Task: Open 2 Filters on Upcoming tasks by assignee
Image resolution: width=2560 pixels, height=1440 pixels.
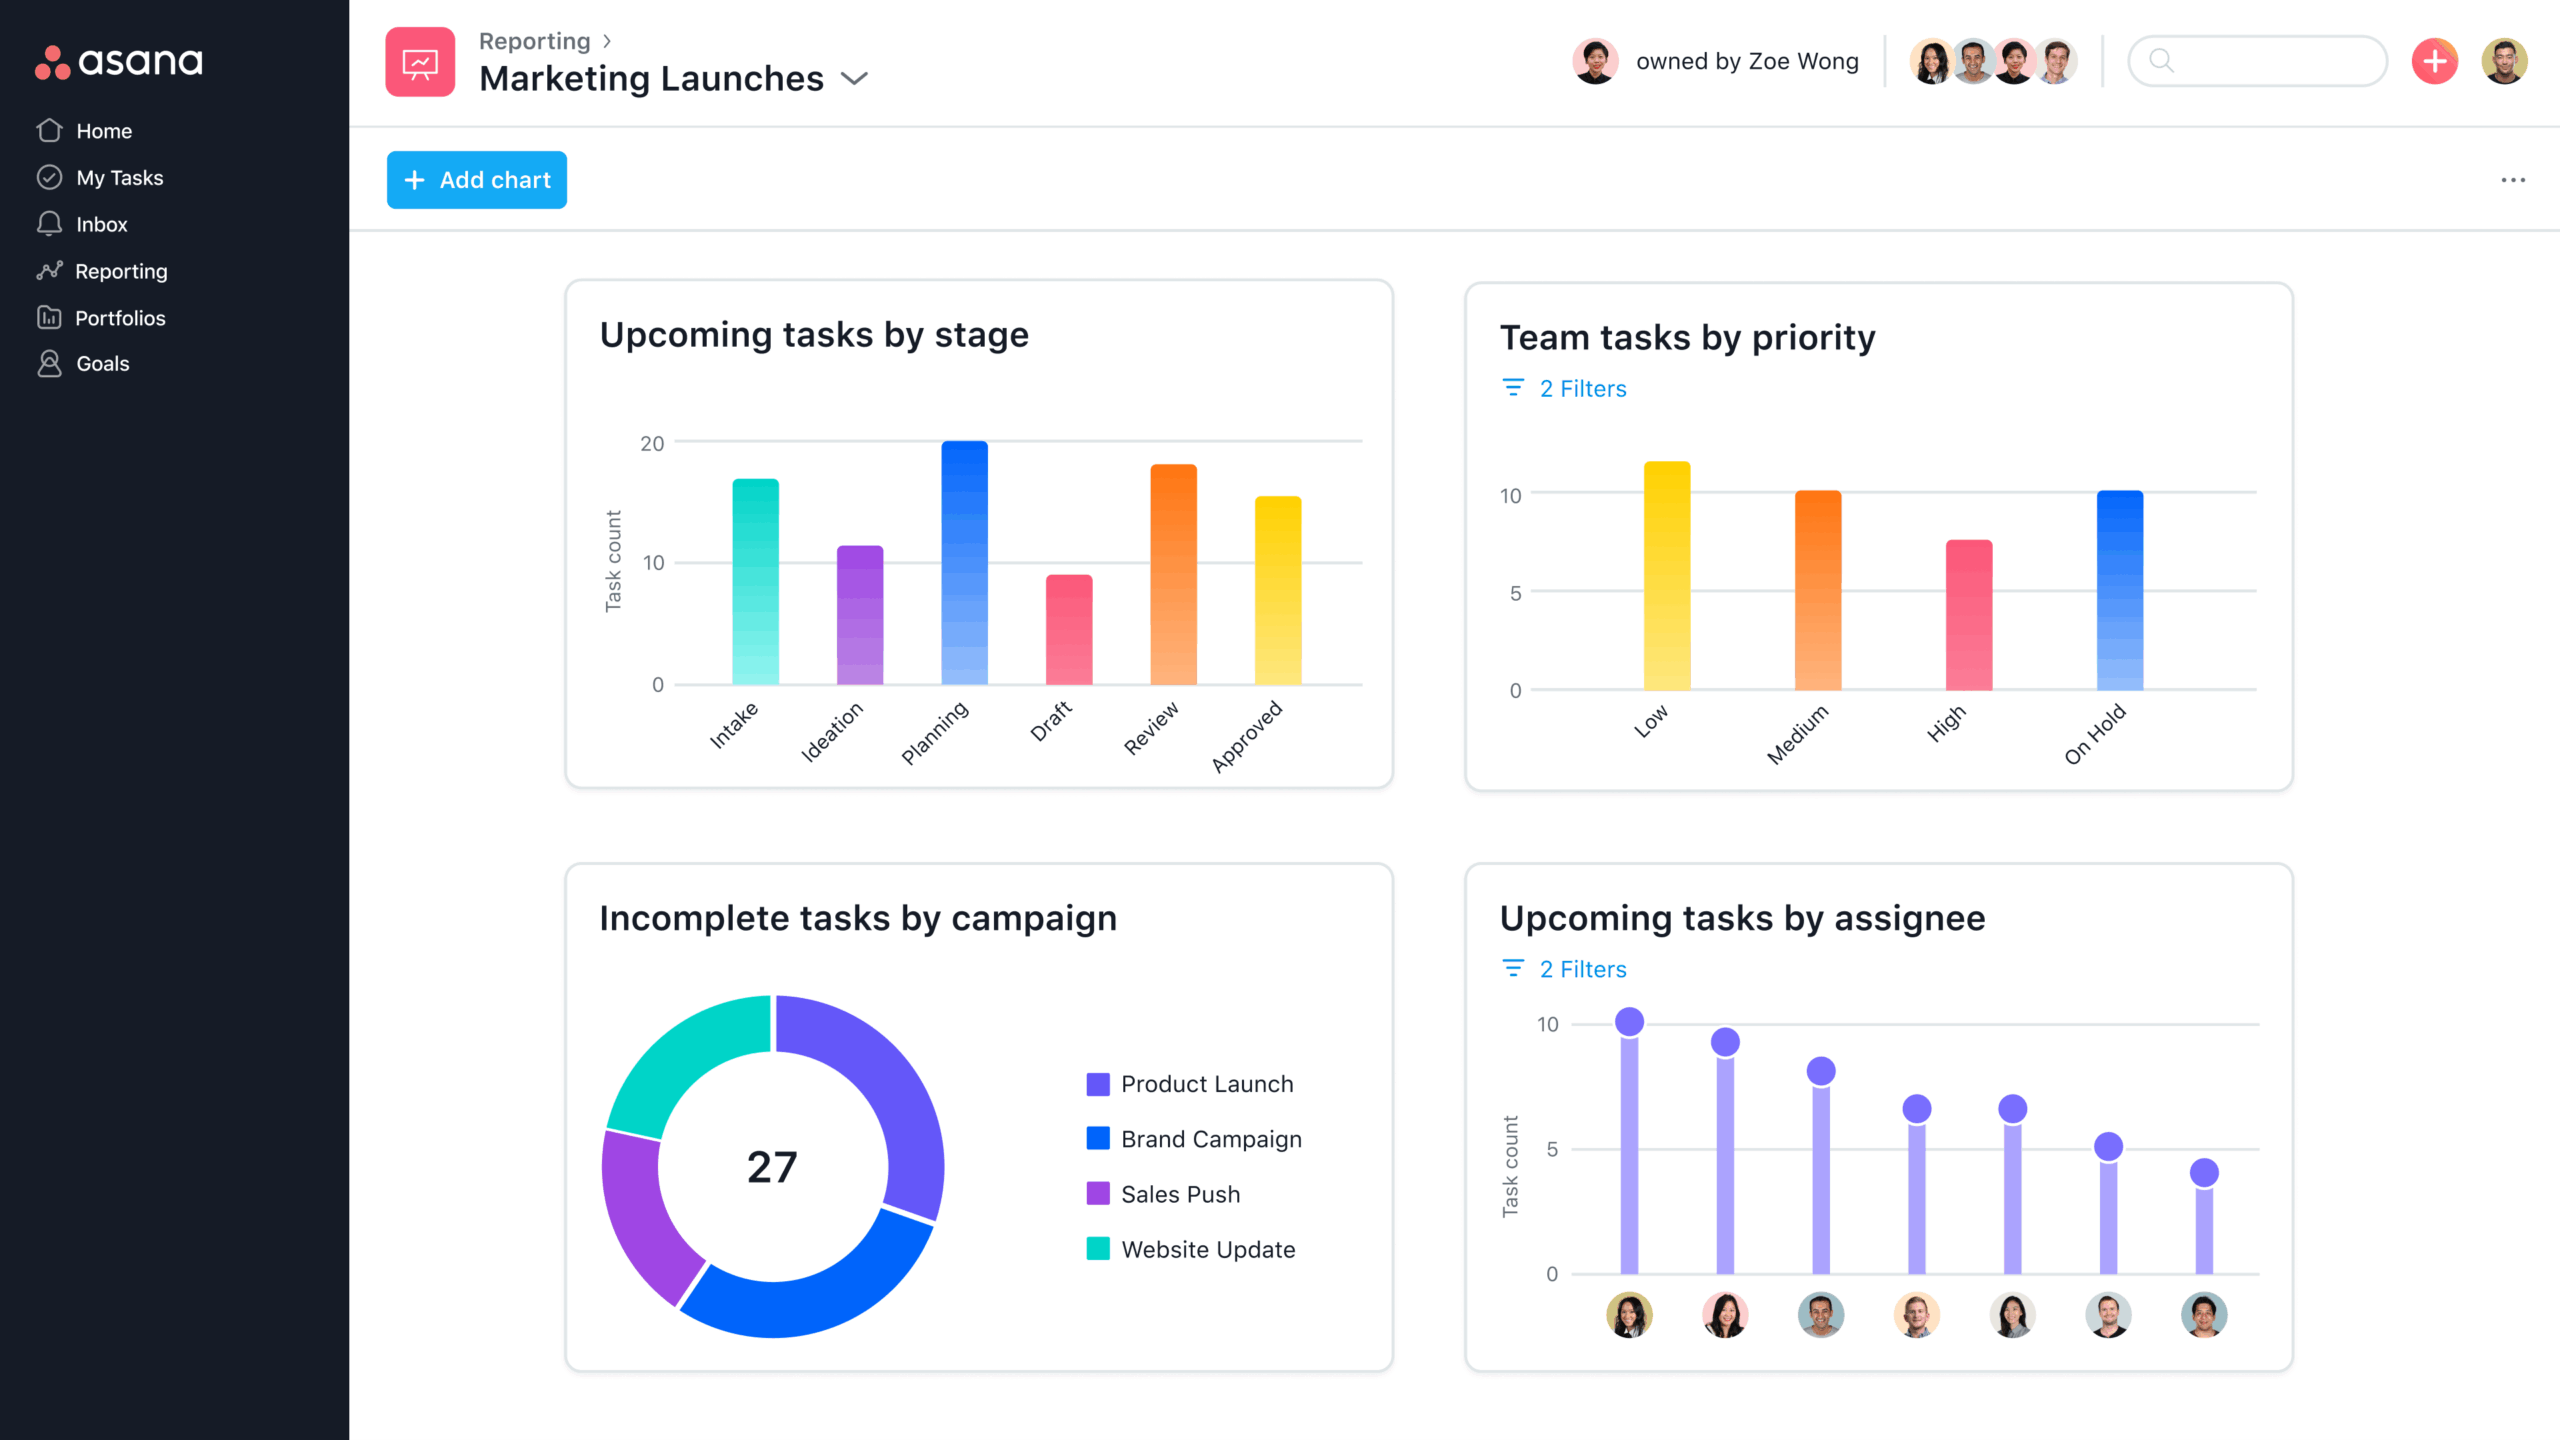Action: 1582,969
